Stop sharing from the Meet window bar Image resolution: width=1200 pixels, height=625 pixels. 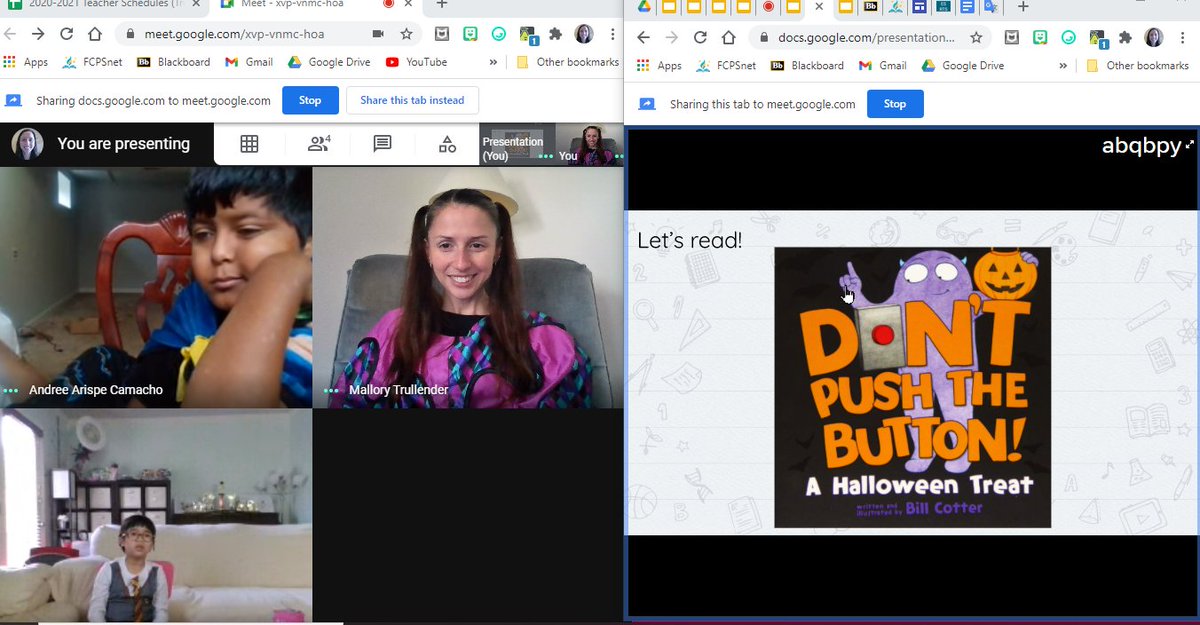[x=310, y=100]
